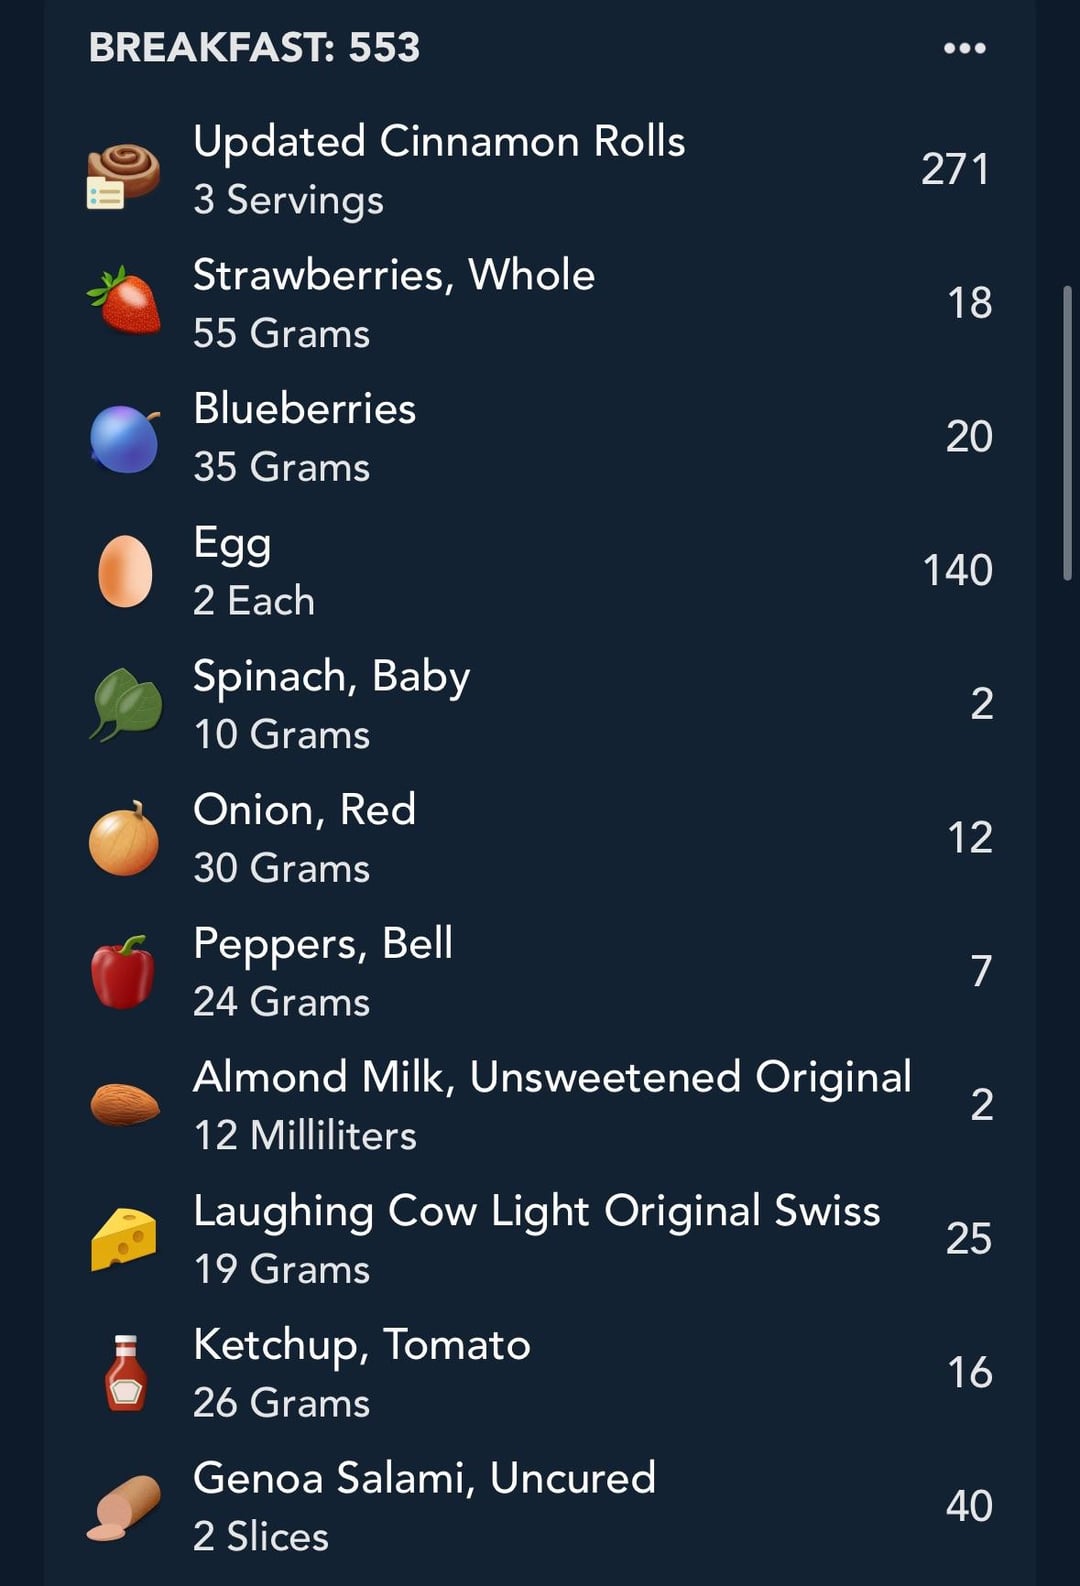Tap the baby spinach leaf icon
Screen dimensions: 1080x1586
(126, 704)
